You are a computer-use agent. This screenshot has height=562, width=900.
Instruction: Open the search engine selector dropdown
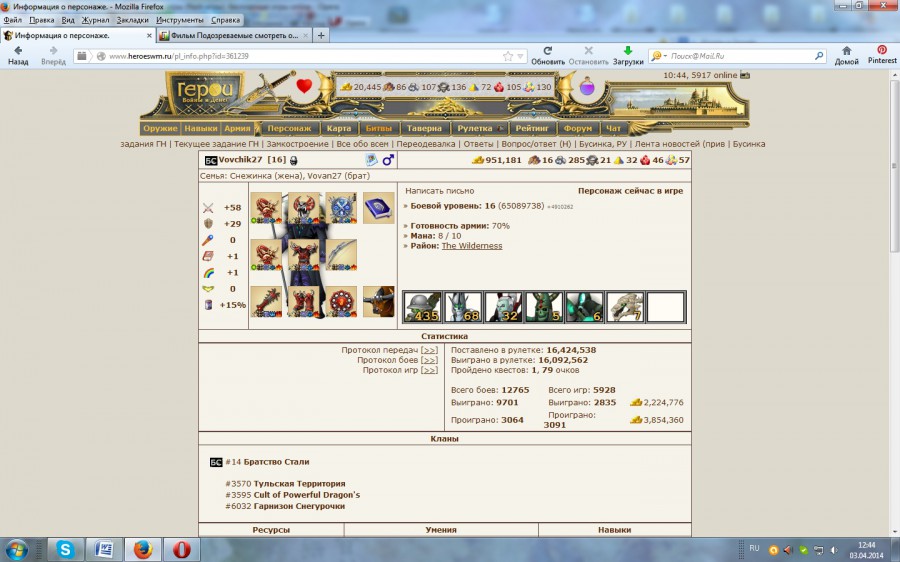click(659, 56)
